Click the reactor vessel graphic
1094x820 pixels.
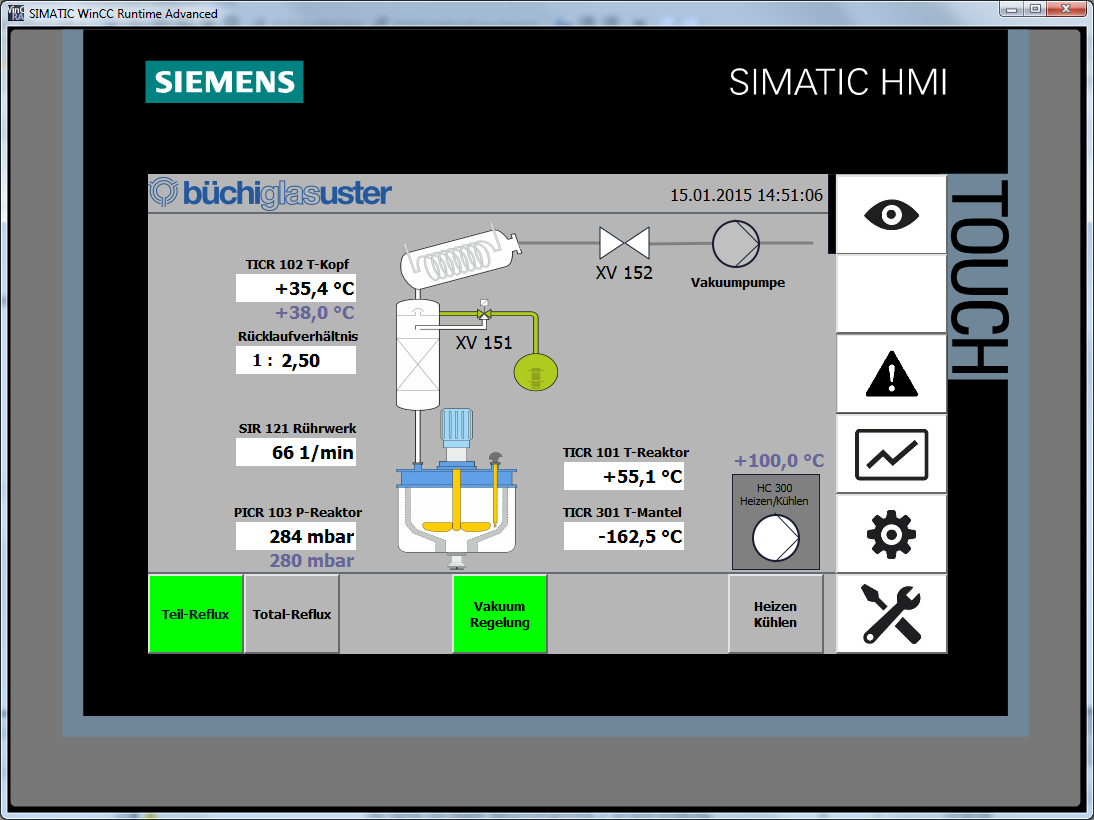tap(455, 510)
